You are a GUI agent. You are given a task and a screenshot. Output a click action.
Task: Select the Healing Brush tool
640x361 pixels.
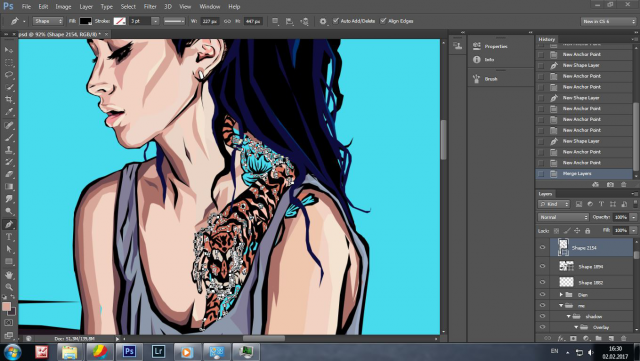(x=9, y=125)
